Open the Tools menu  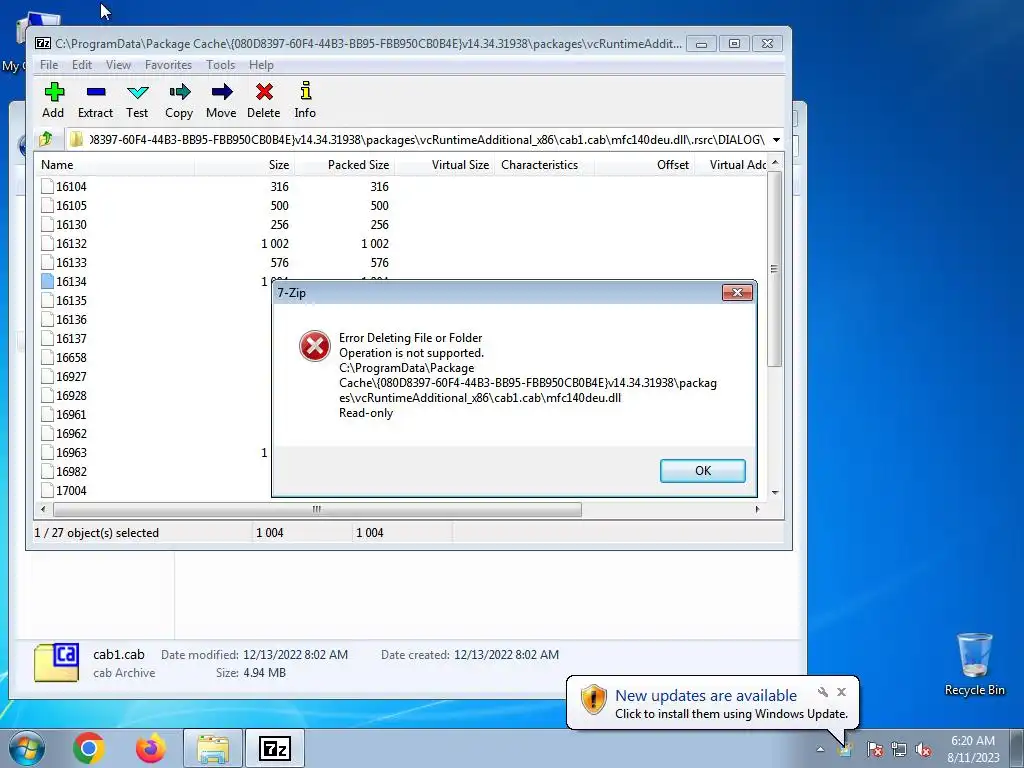(221, 65)
